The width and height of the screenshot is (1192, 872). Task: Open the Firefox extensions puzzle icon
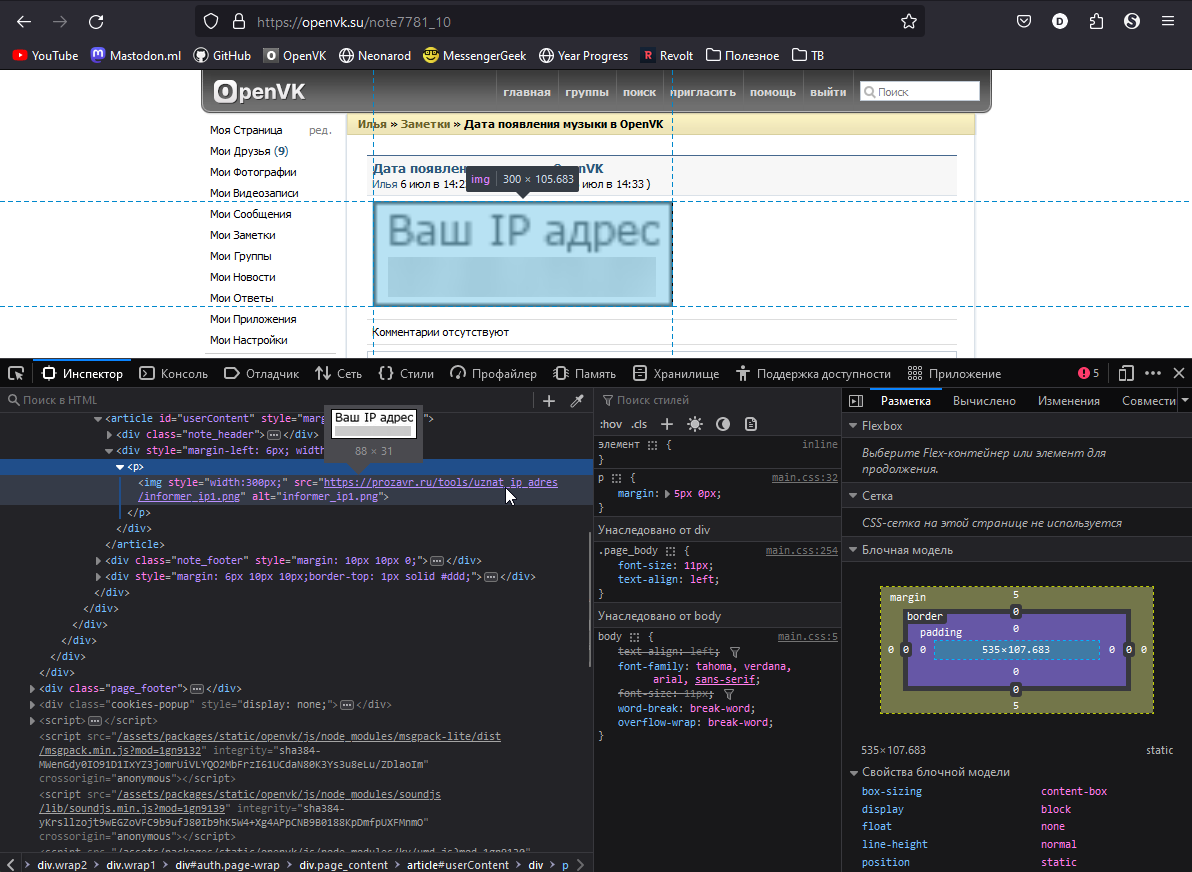pos(1096,20)
